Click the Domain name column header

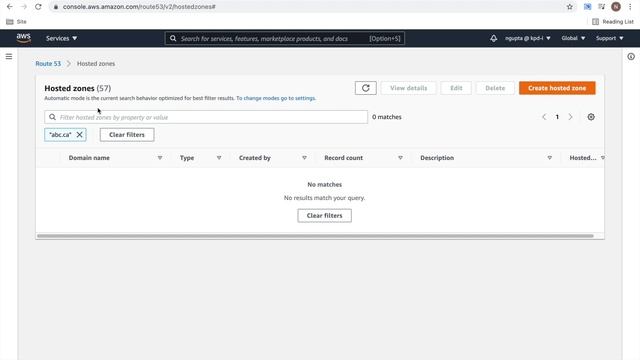(x=89, y=158)
